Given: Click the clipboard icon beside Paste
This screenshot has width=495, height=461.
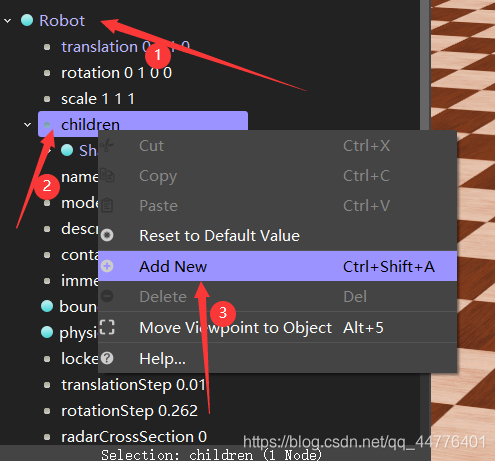Looking at the screenshot, I should pos(107,205).
